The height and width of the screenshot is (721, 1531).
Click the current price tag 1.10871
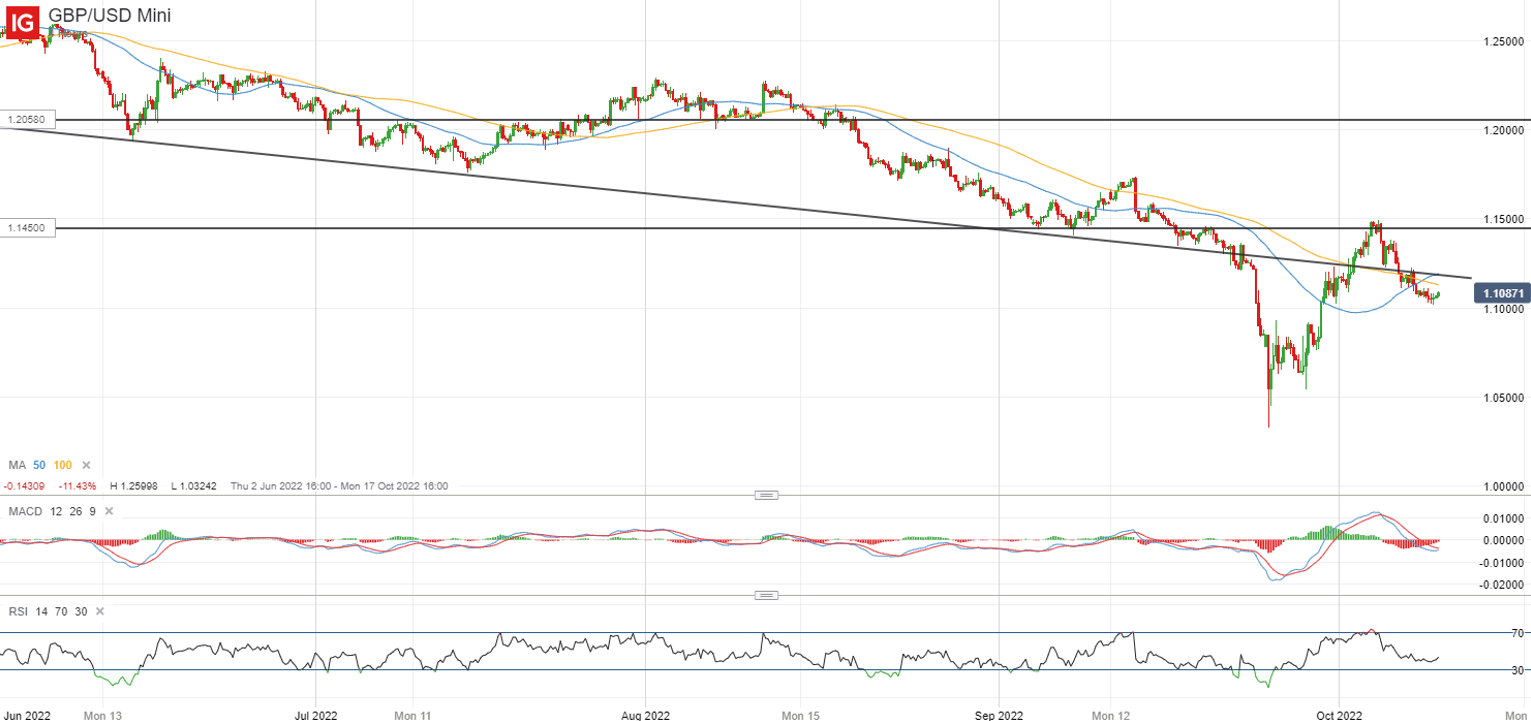point(1501,293)
